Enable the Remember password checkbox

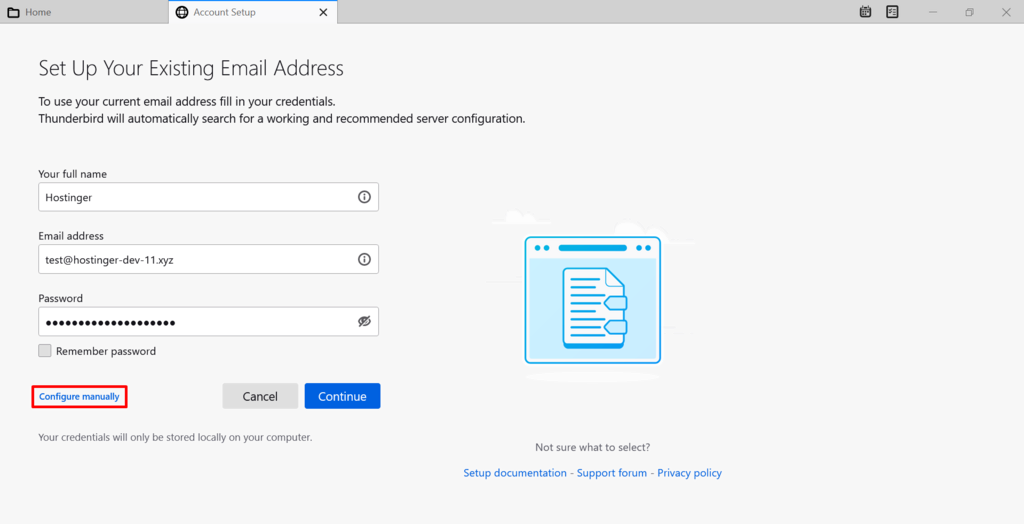tap(44, 351)
